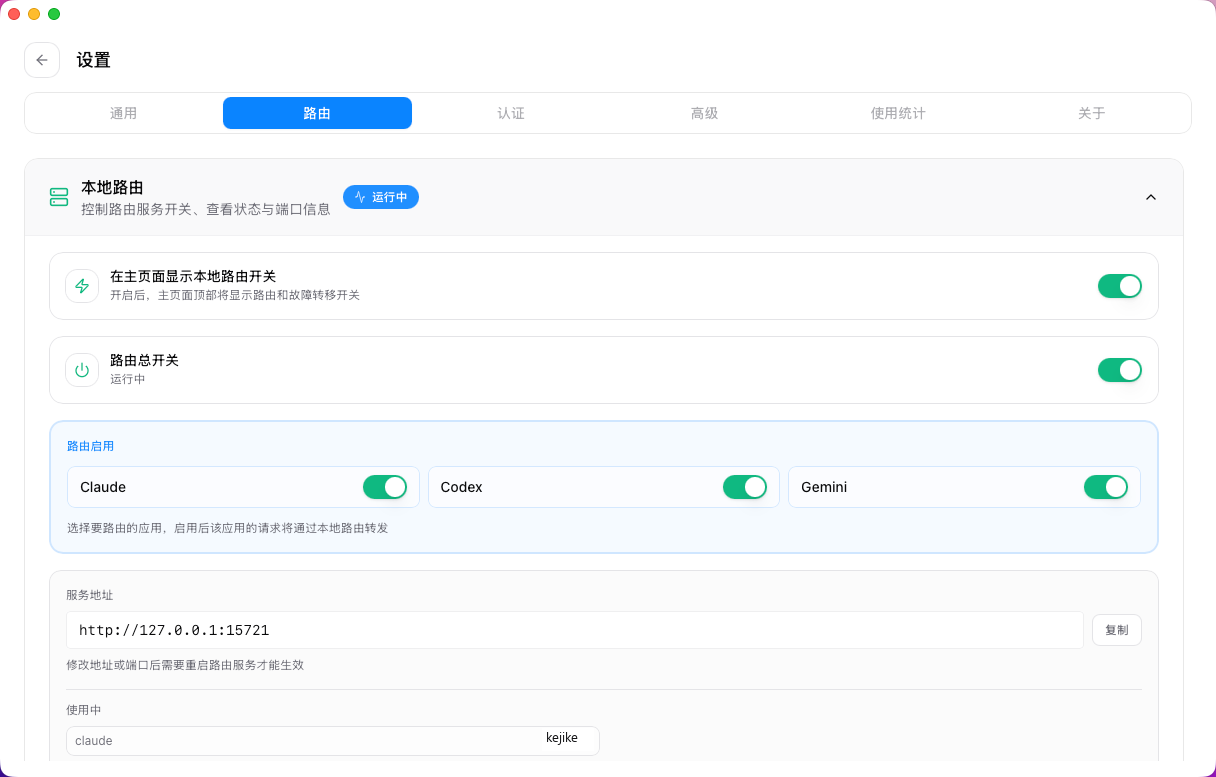Open the 关于 tab
Screen dimensions: 1216x777
click(x=1092, y=113)
